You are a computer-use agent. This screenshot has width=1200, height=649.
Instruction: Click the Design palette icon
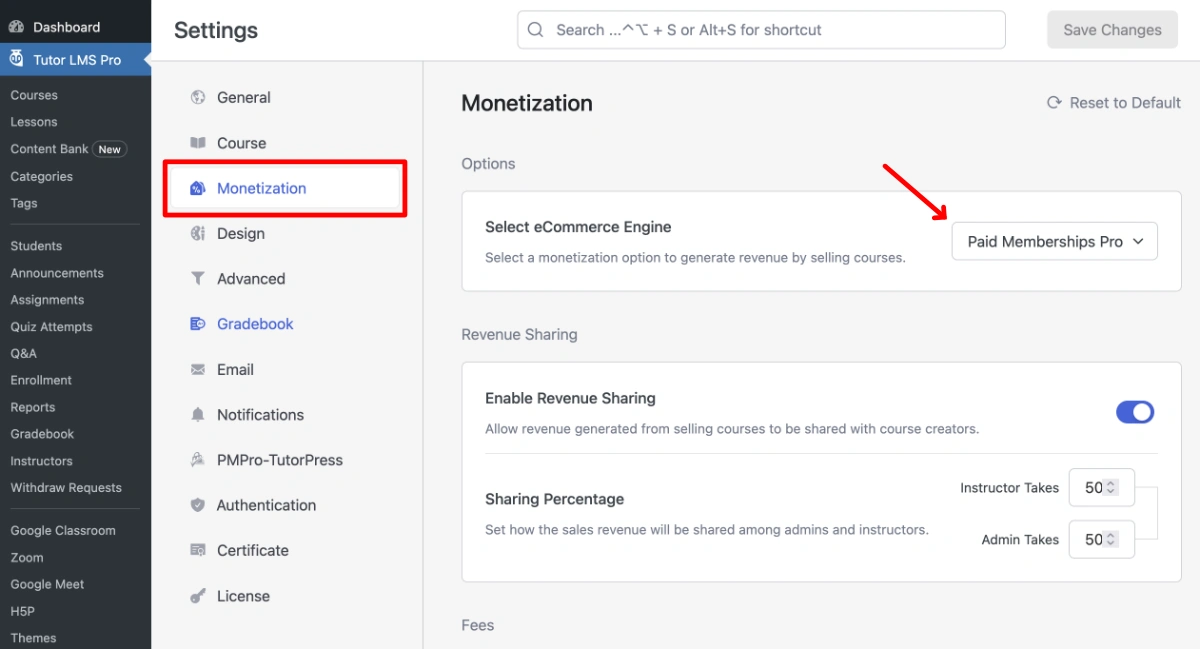tap(198, 233)
